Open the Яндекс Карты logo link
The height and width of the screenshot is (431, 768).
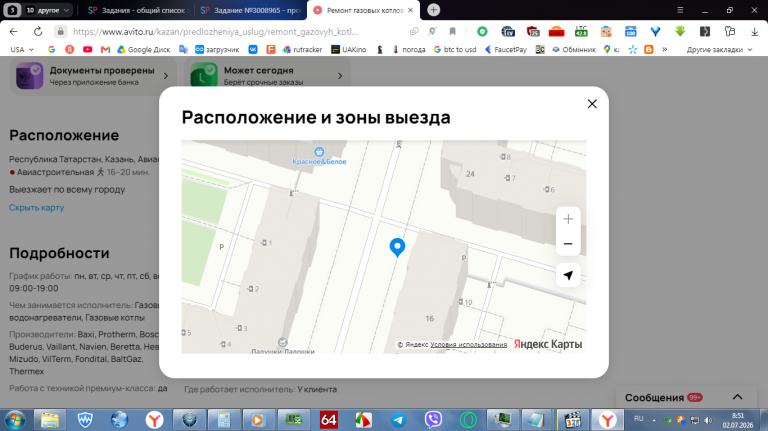(548, 344)
